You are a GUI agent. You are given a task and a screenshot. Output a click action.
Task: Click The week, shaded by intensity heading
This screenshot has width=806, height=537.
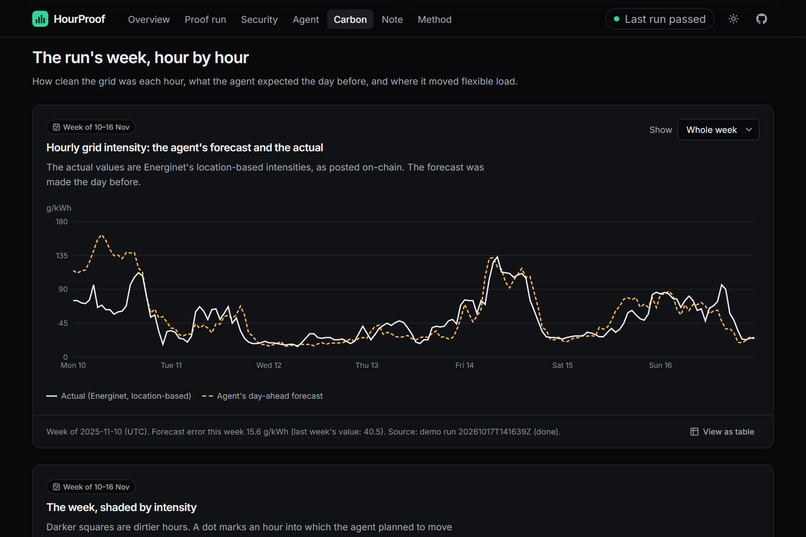(121, 507)
